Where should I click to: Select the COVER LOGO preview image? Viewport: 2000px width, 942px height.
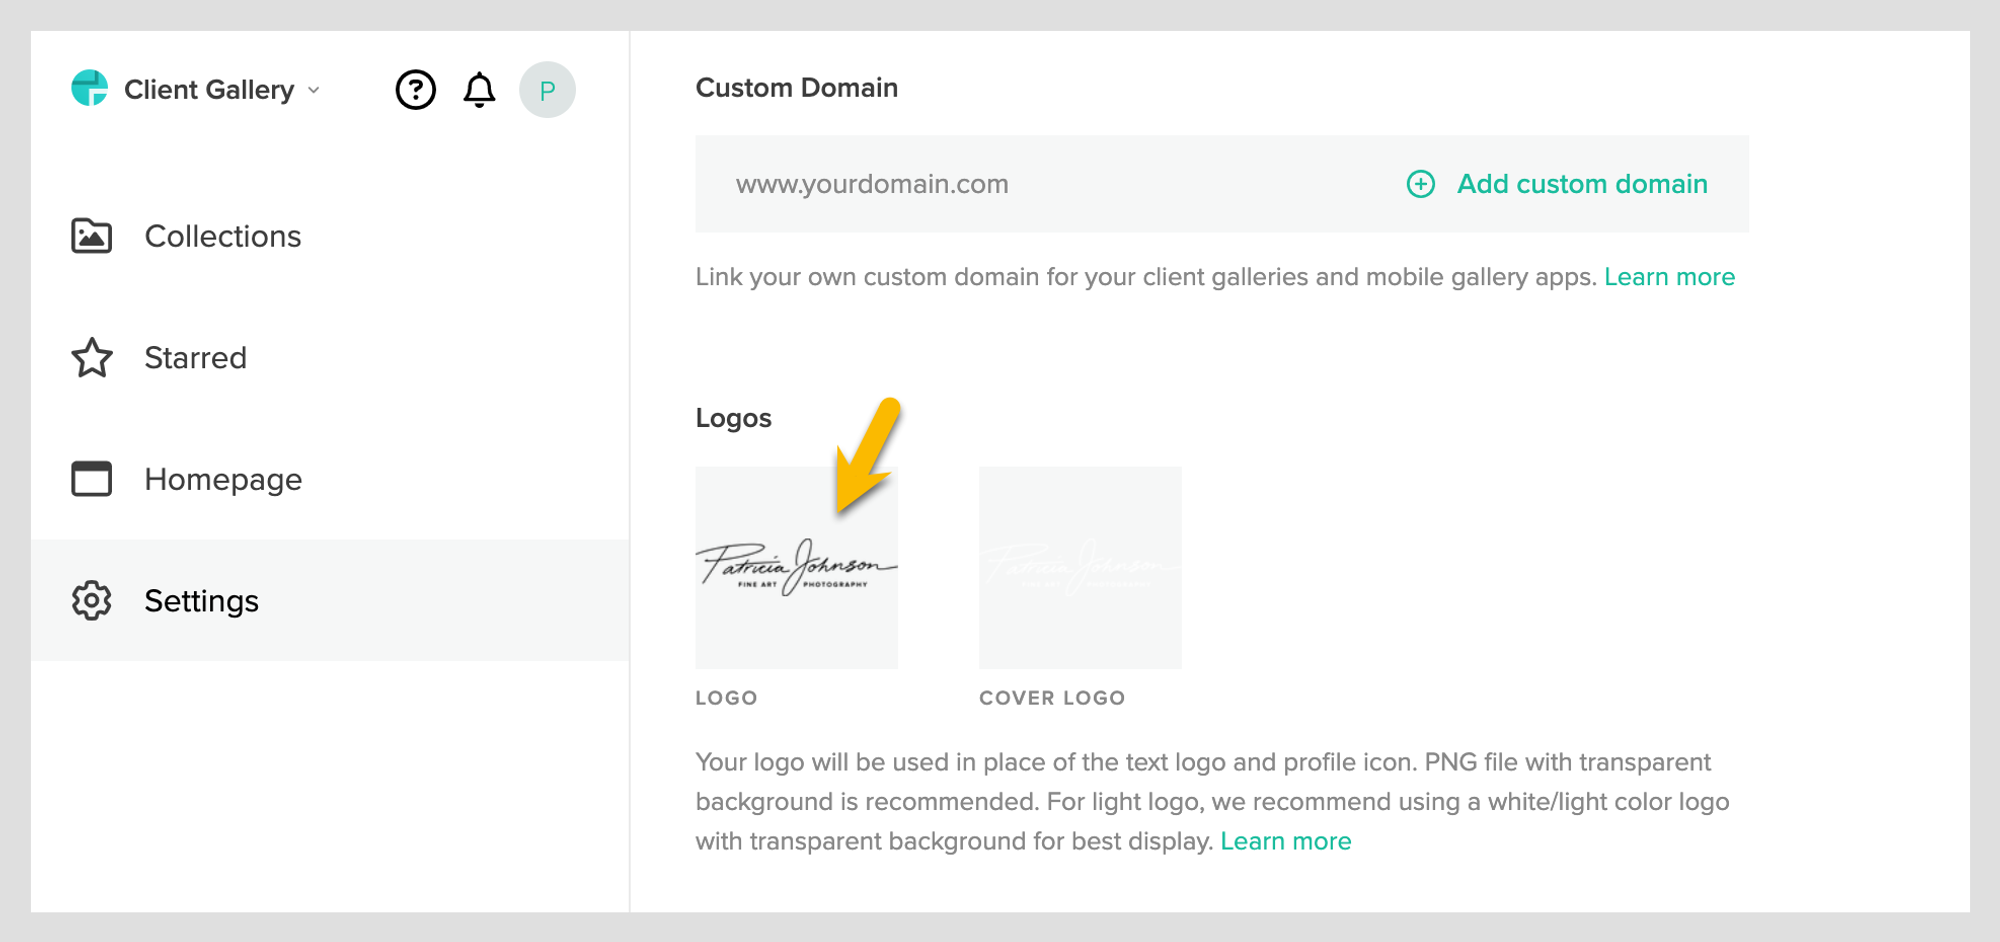(x=1080, y=568)
